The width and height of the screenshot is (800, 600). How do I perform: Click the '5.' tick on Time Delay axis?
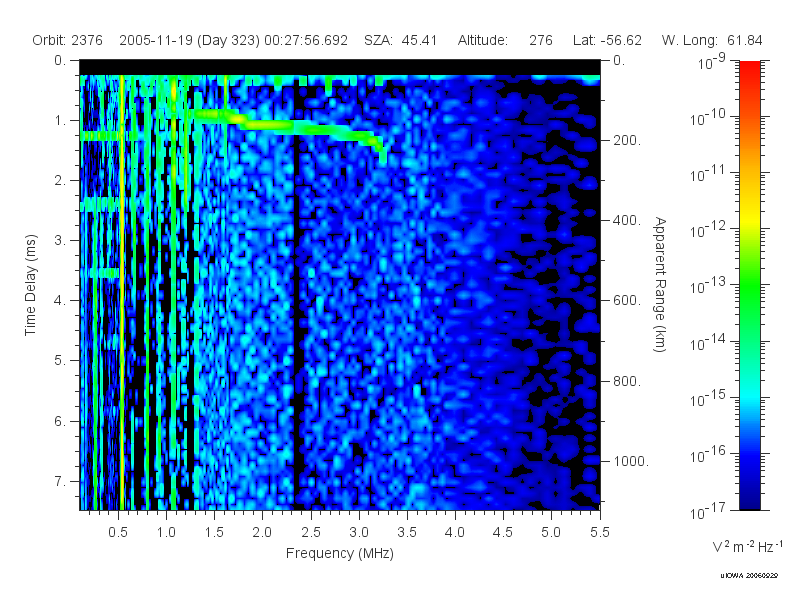click(60, 361)
